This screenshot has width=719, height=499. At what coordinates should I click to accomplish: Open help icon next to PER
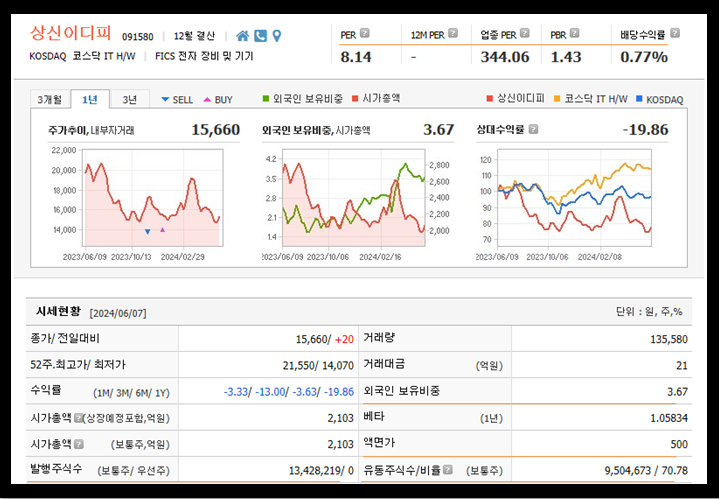[365, 33]
